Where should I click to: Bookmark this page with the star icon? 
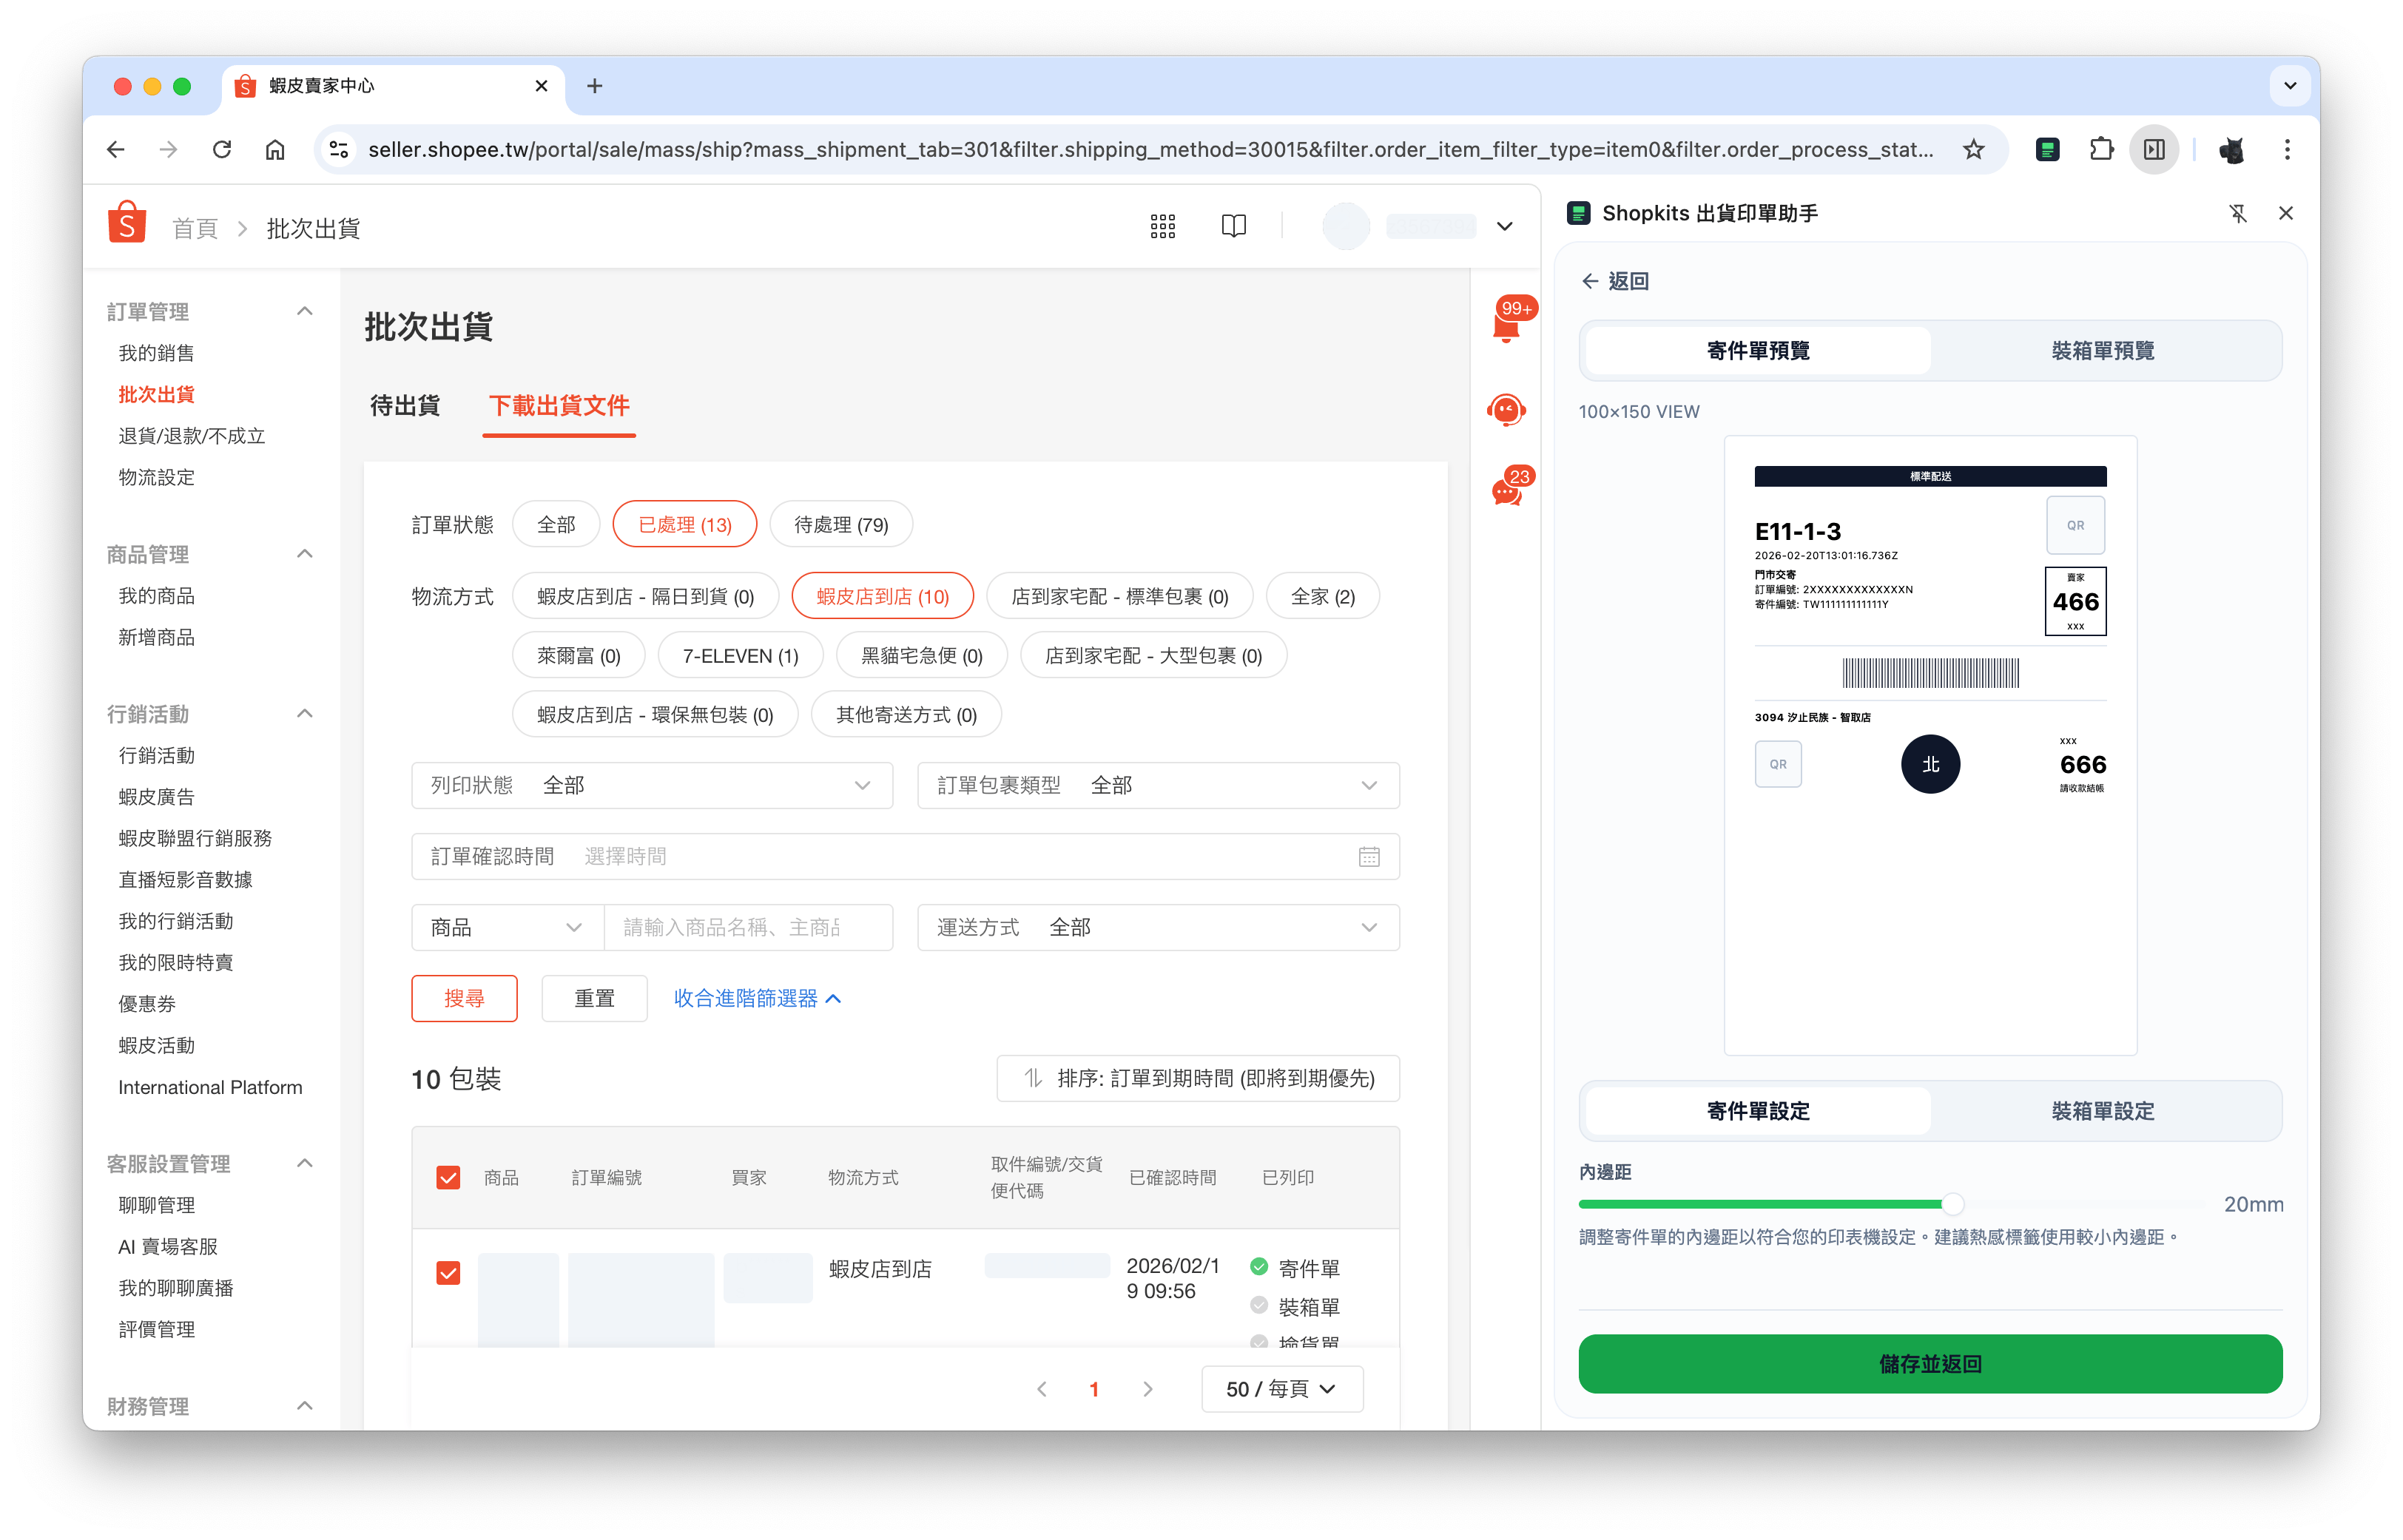1973,150
